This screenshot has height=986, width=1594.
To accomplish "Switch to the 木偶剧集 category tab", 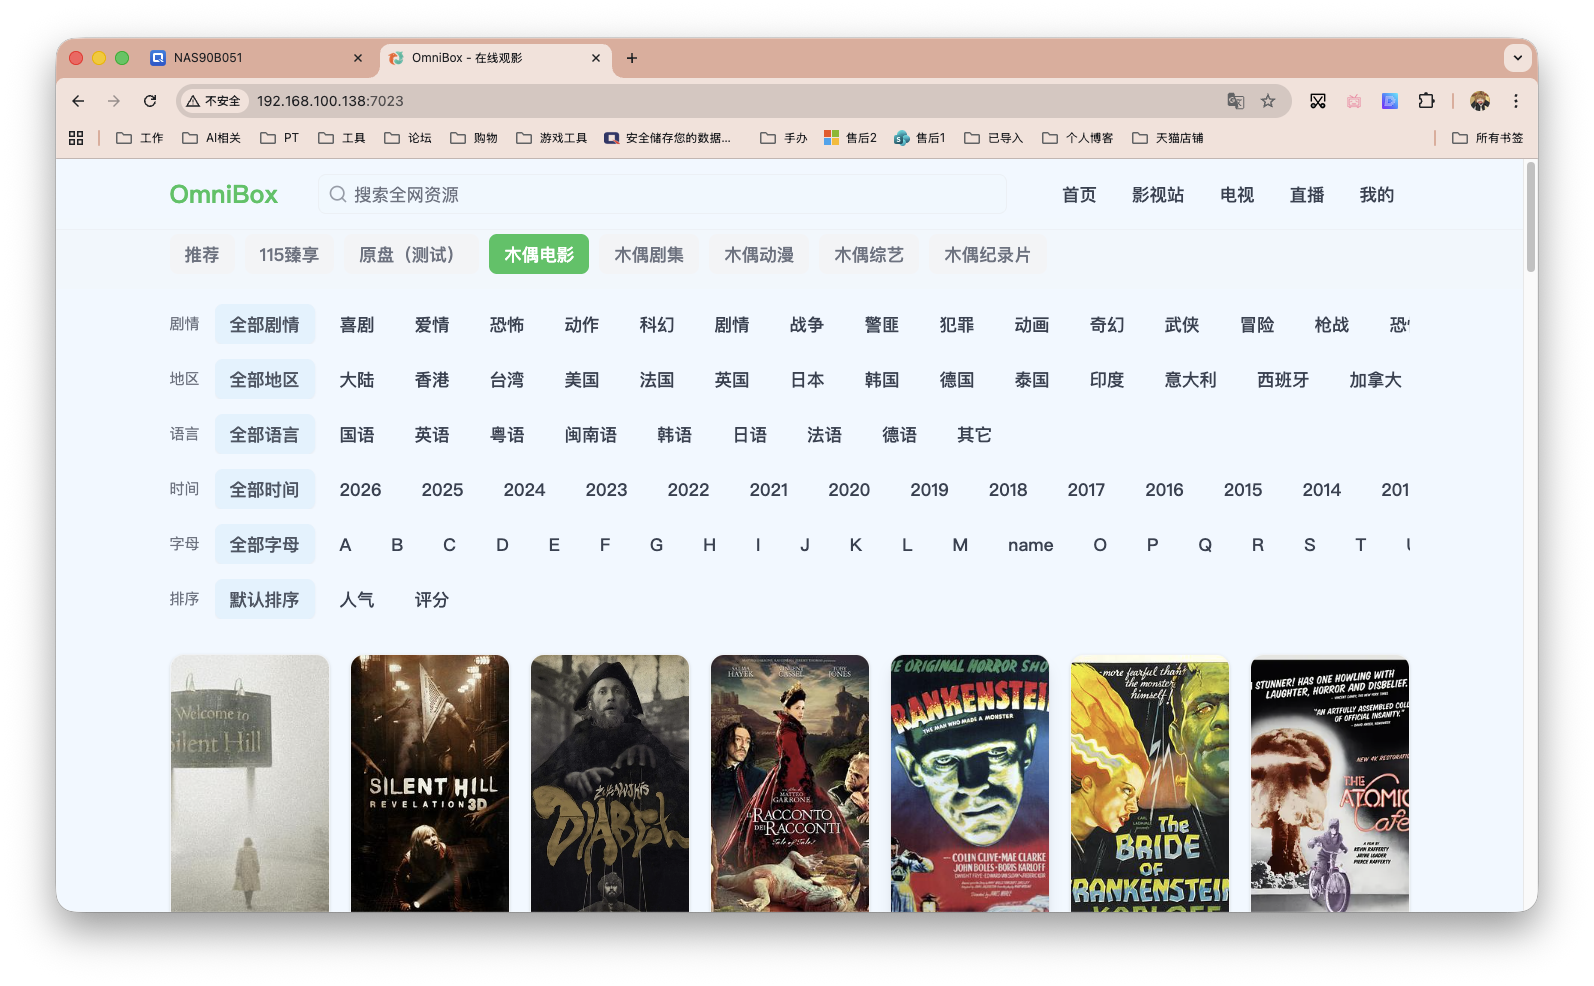I will point(649,255).
